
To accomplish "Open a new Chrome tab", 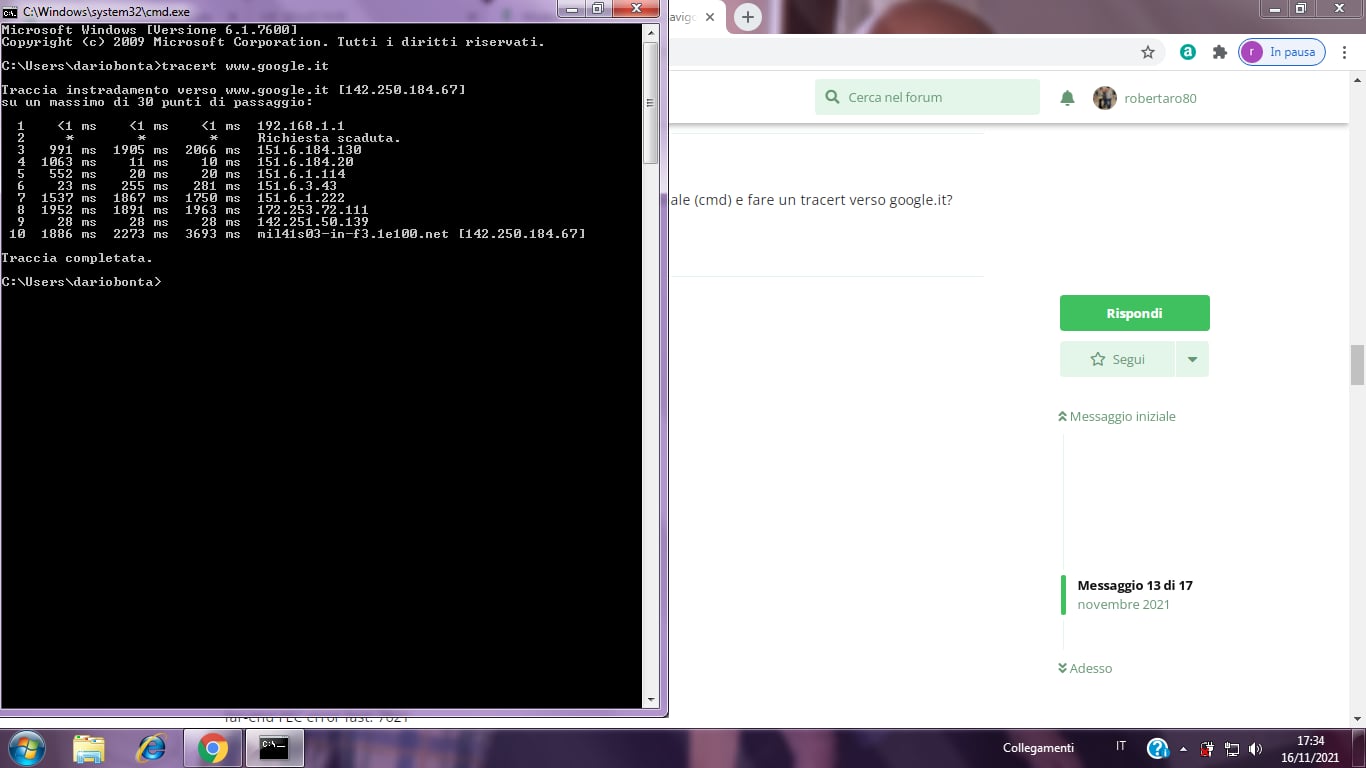I will pyautogui.click(x=747, y=17).
